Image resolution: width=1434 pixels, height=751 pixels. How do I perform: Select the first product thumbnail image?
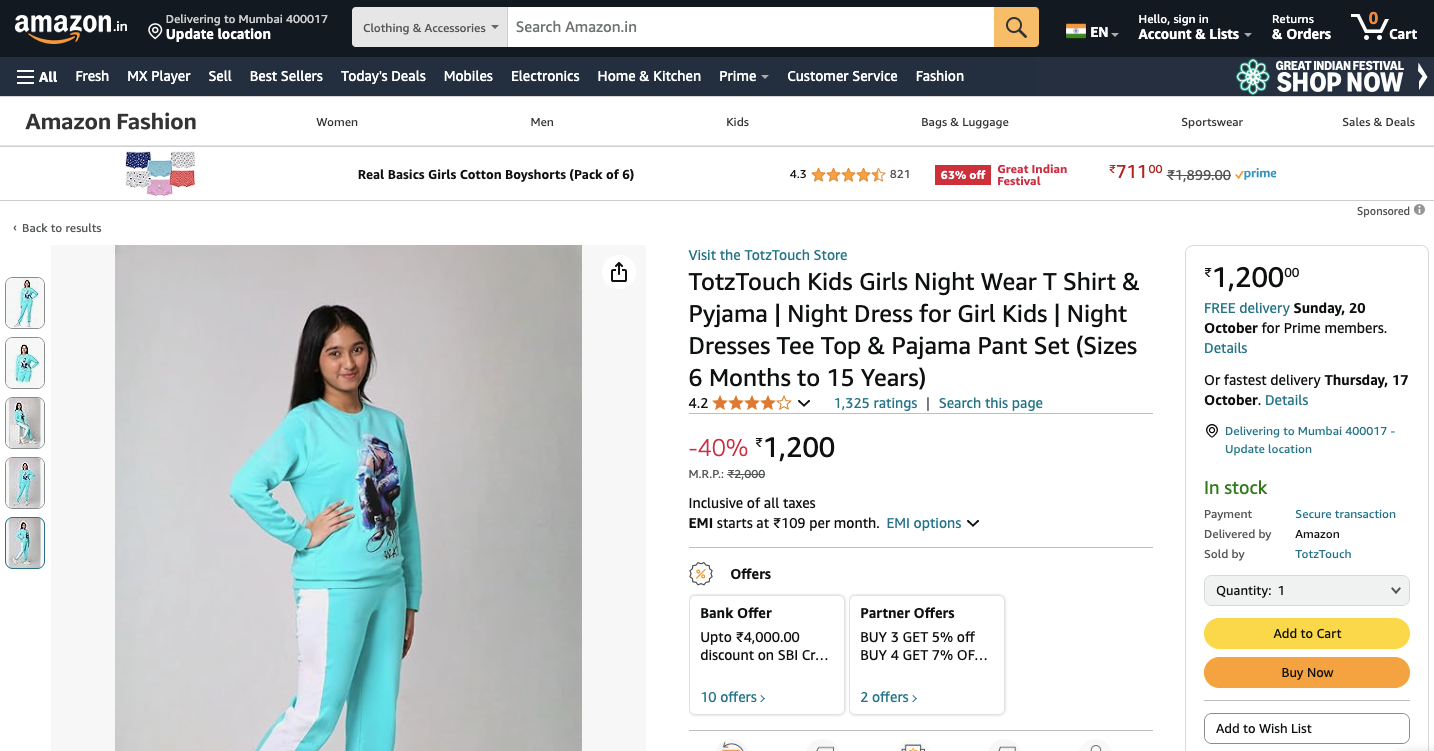[x=25, y=303]
